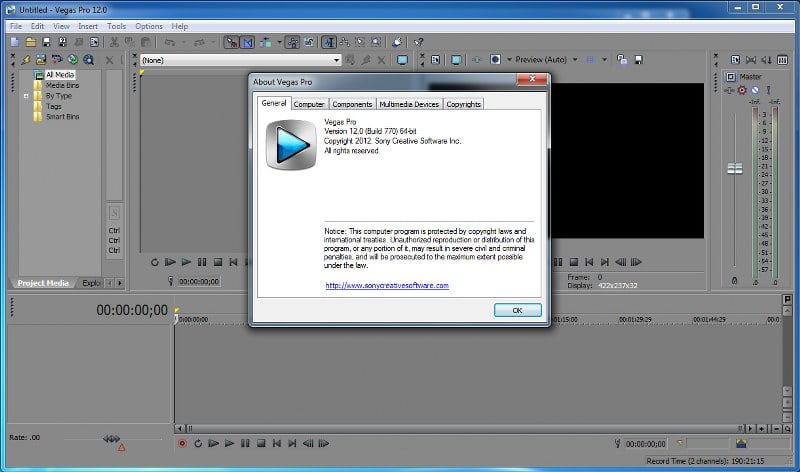Click the timeline zoom-in plus button
Screen dimensions: 800x472
pyautogui.click(x=762, y=429)
